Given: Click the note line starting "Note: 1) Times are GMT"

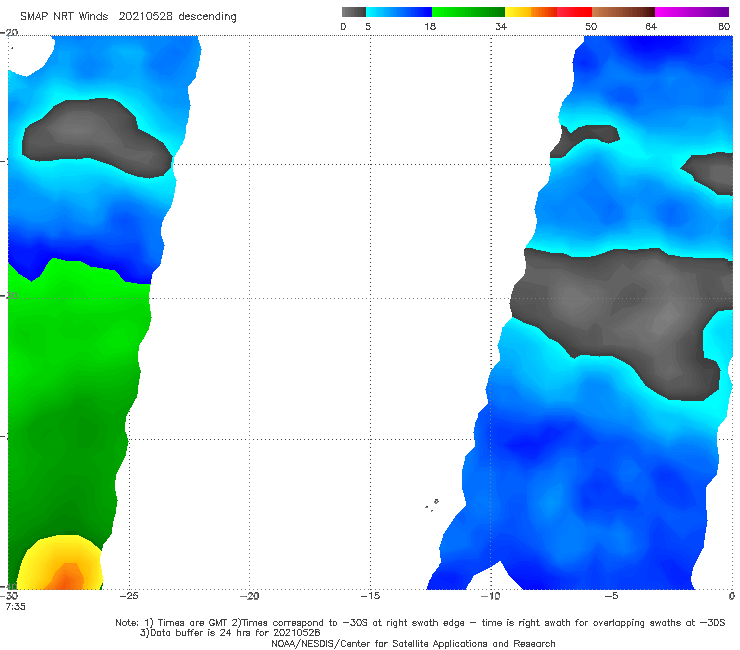Looking at the screenshot, I should [420, 623].
